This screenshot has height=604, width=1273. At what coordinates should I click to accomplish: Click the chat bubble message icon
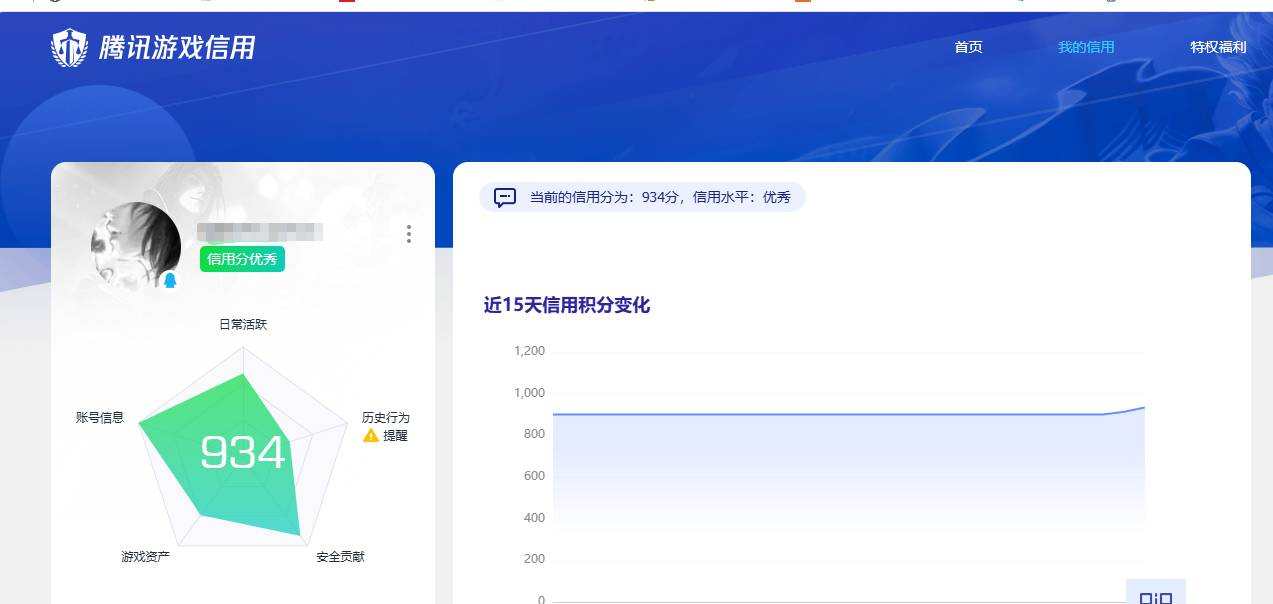click(x=505, y=197)
